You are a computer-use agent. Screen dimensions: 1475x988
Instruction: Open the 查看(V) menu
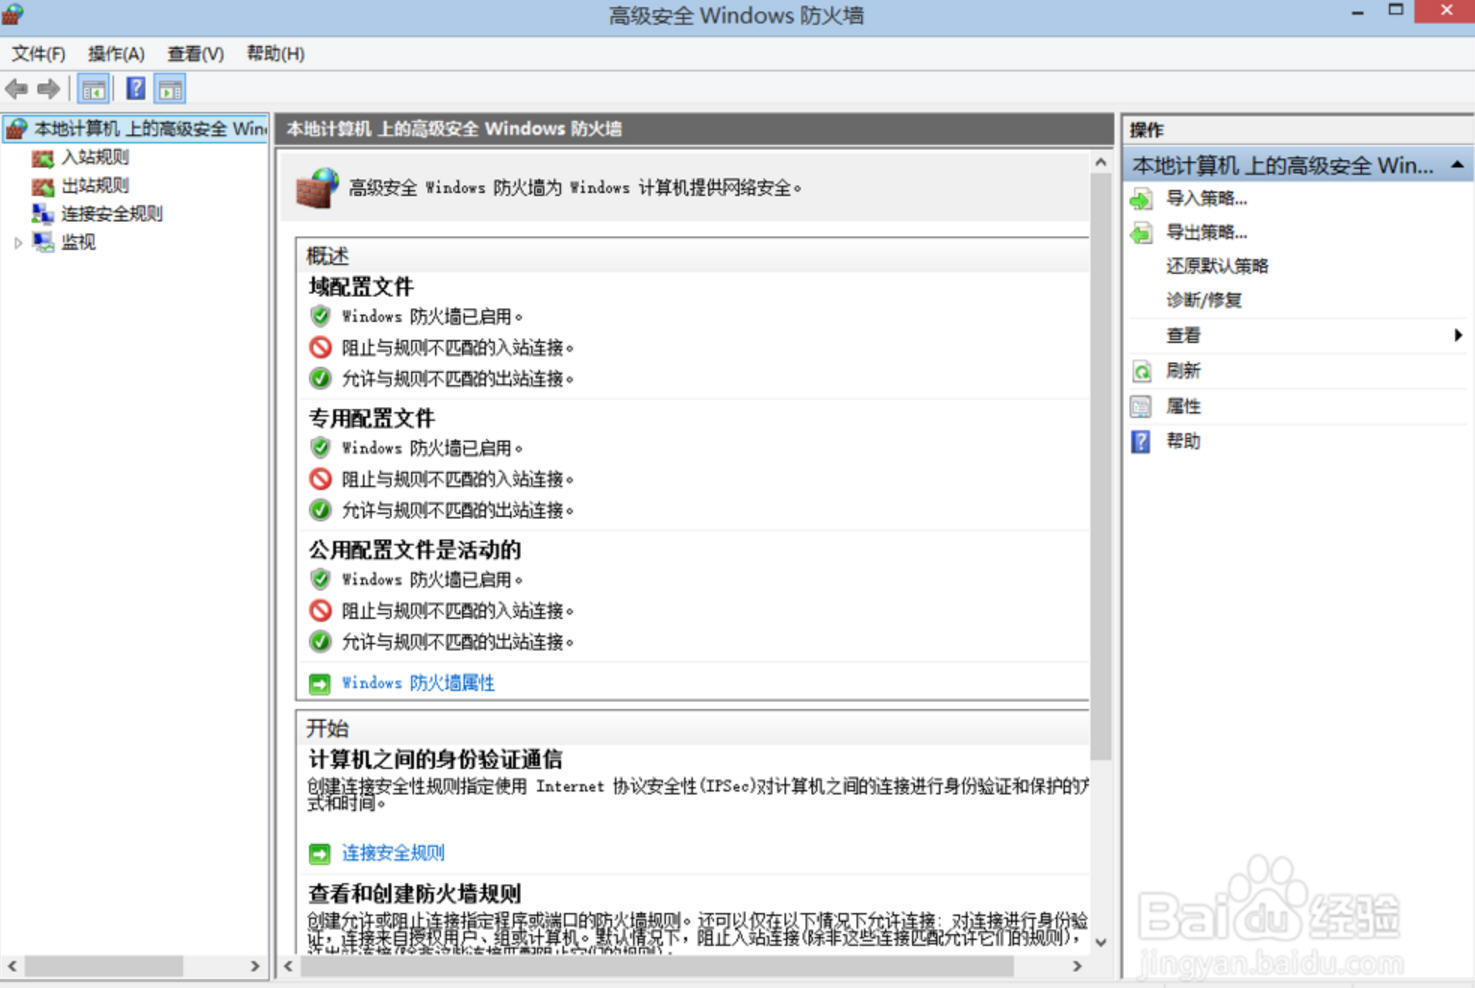195,53
